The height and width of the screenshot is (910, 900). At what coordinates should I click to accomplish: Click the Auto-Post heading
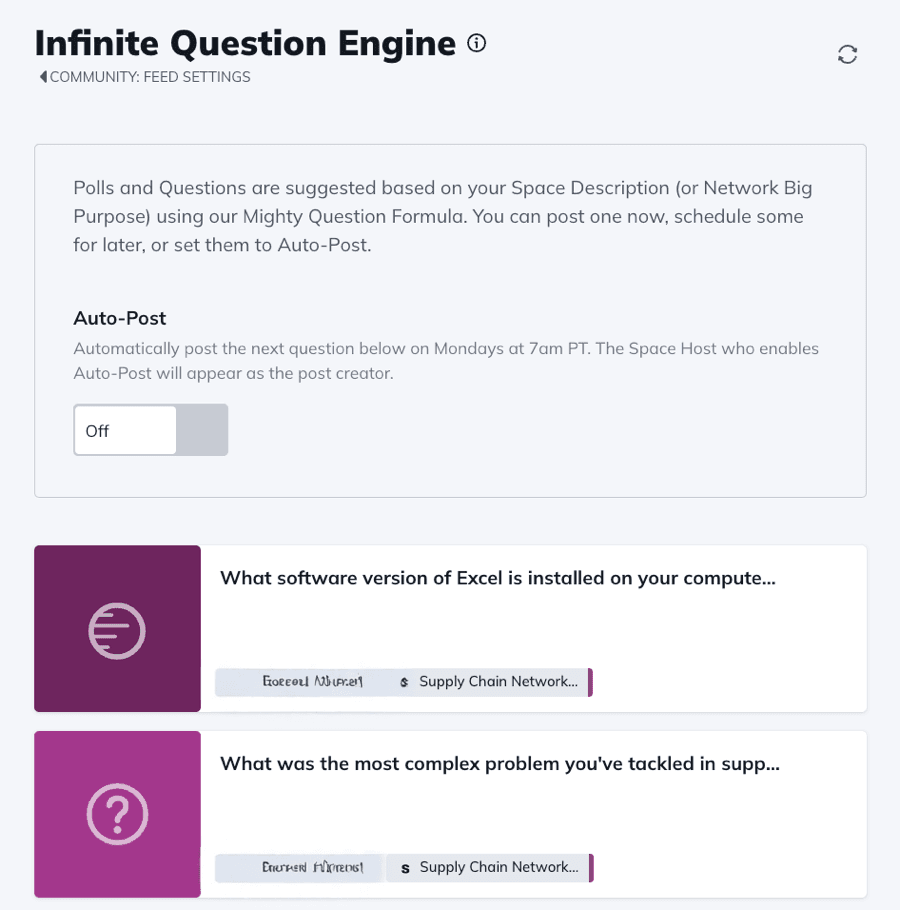120,318
